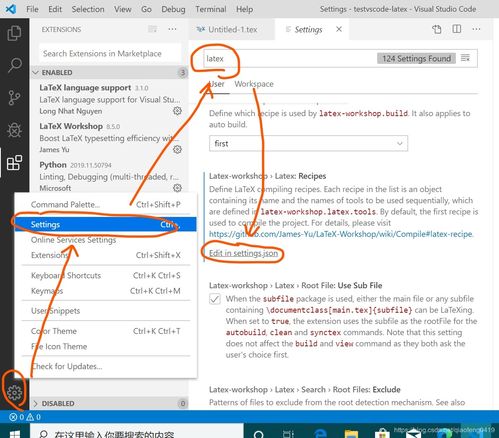Screen dimensions: 499x438
Task: Choose Online Services Settings entry
Action: [x=106, y=240]
